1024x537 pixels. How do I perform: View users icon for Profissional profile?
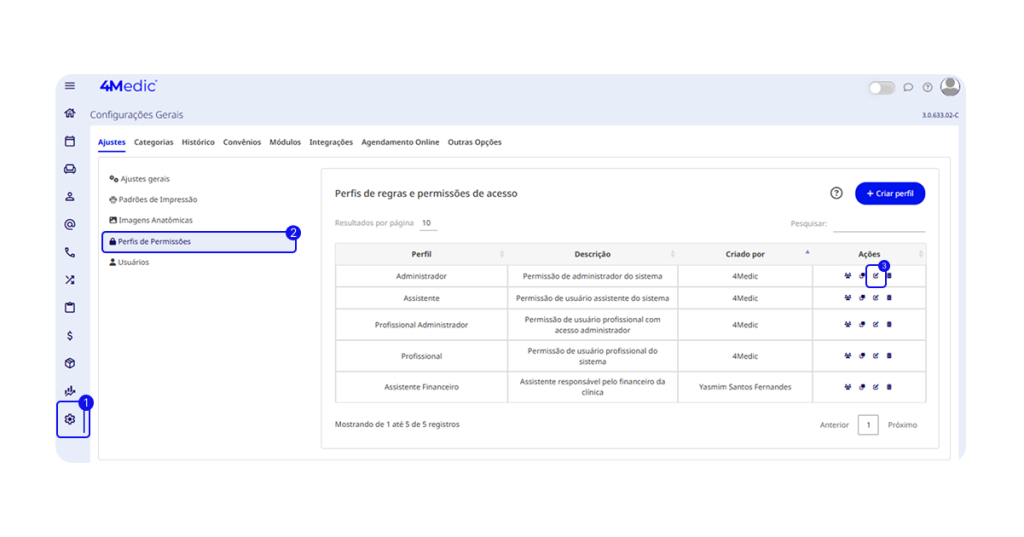pyautogui.click(x=848, y=355)
